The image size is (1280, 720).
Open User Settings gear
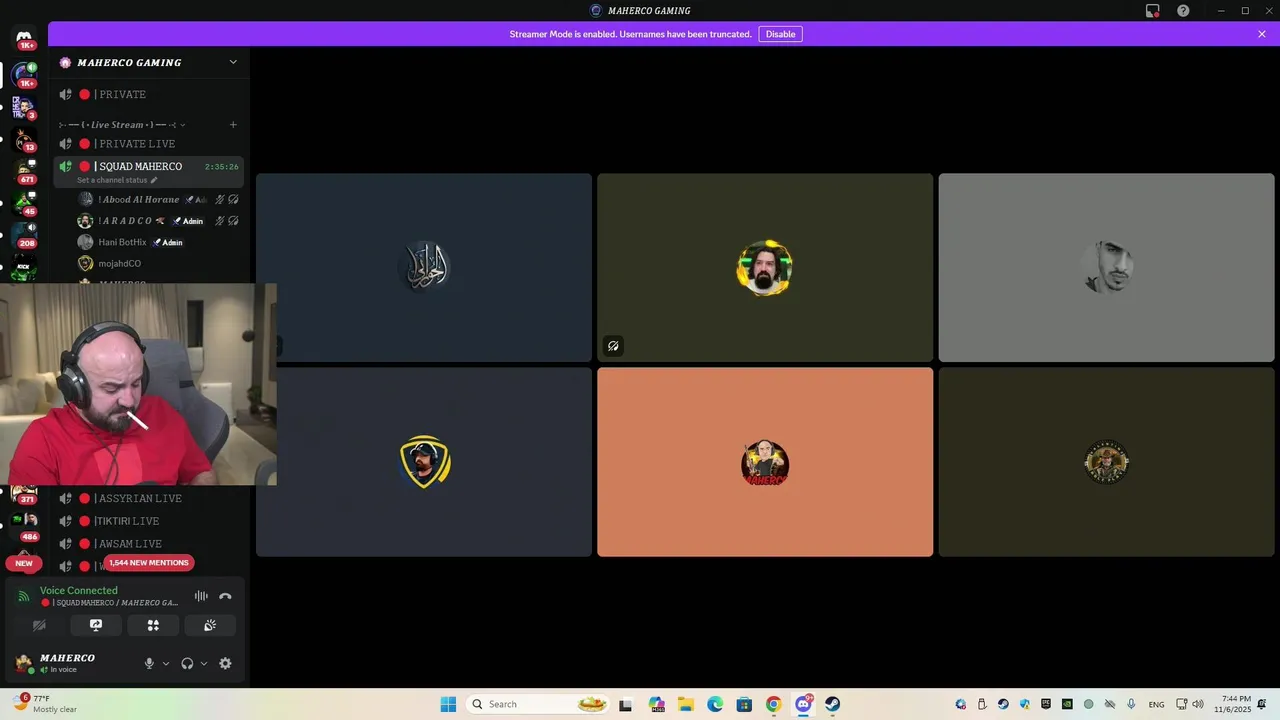(225, 663)
